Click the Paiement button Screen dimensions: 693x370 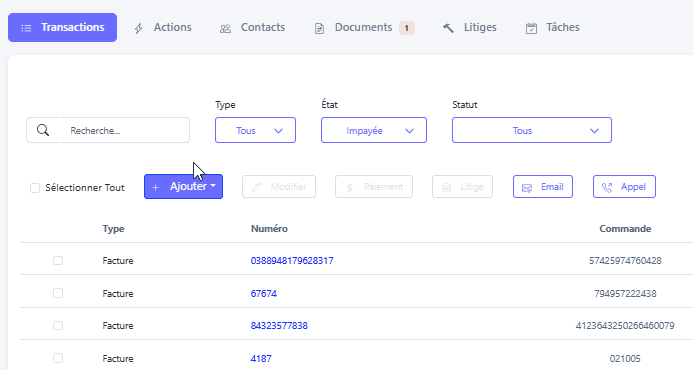374,187
